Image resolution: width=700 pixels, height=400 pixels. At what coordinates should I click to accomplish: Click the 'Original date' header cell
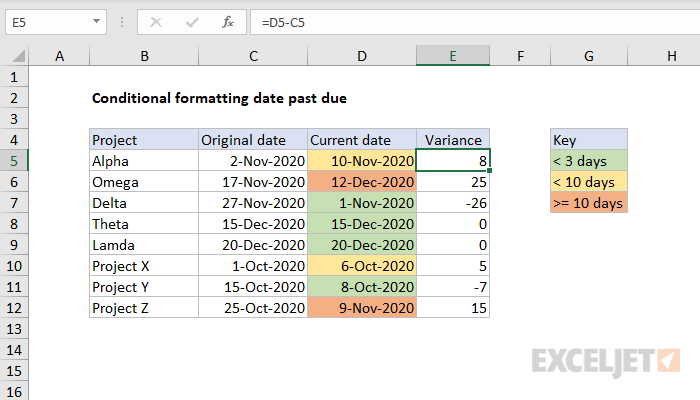click(253, 140)
